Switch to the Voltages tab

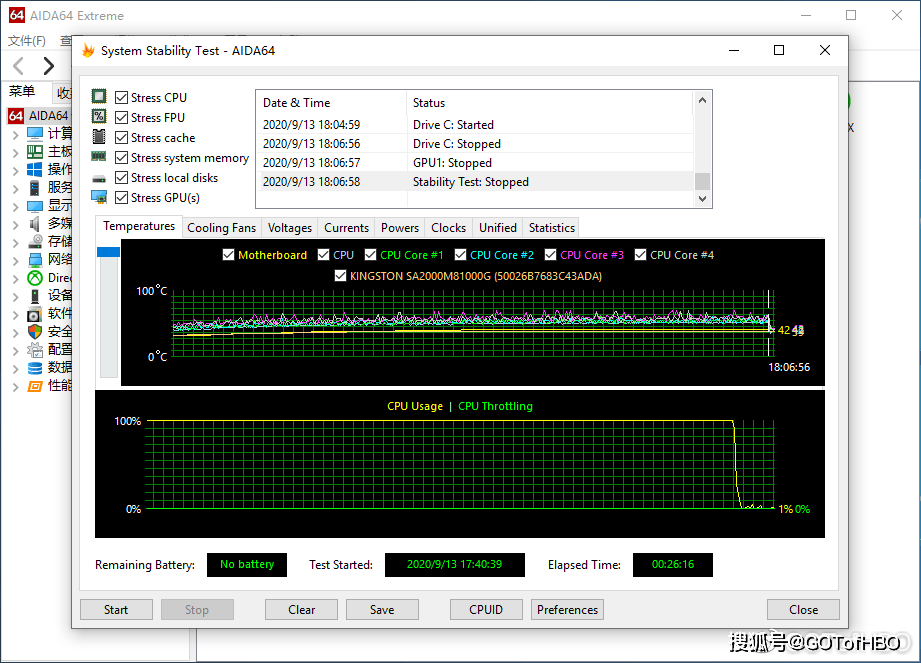click(290, 228)
